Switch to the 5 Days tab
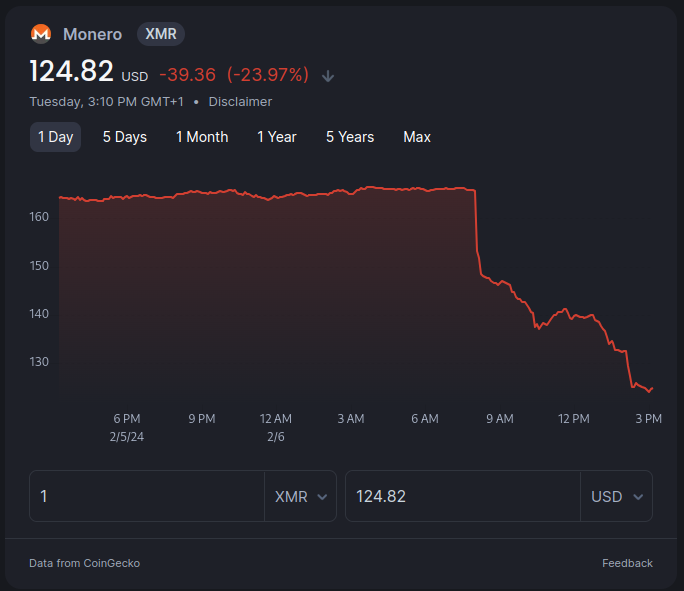The image size is (684, 591). pos(125,137)
